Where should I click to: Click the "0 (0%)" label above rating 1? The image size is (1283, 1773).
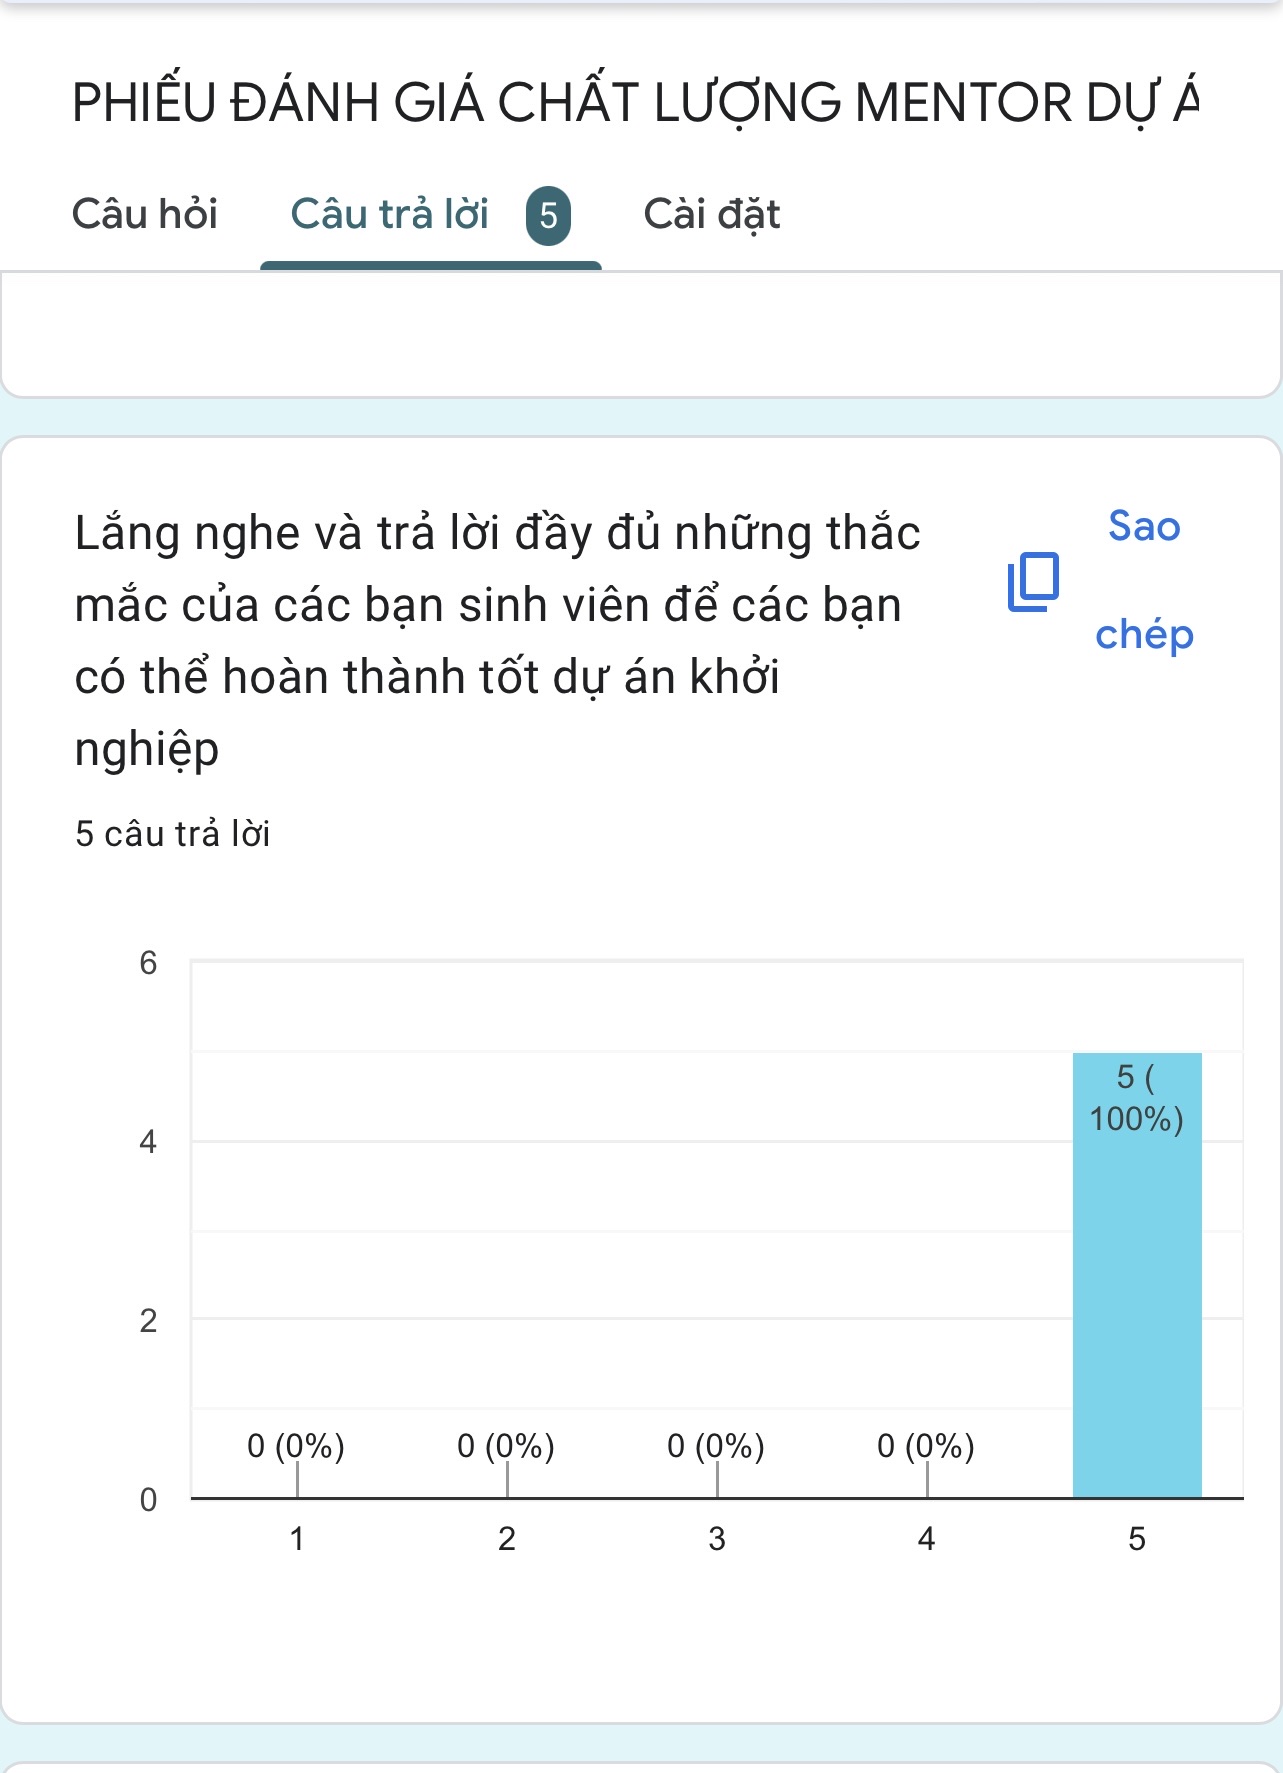(296, 1446)
